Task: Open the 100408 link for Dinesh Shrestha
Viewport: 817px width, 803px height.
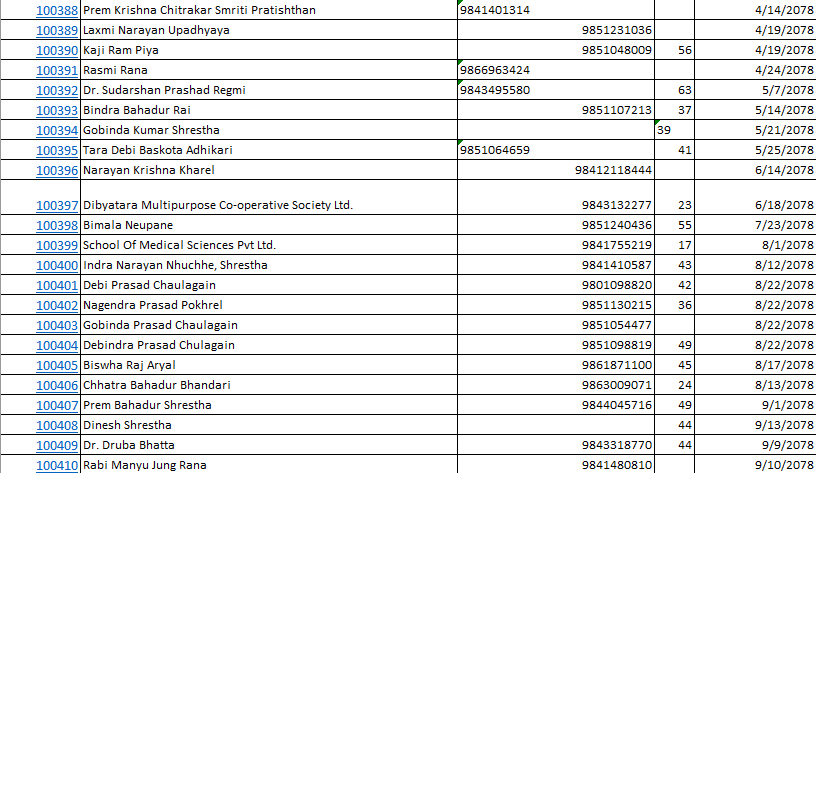Action: point(57,425)
